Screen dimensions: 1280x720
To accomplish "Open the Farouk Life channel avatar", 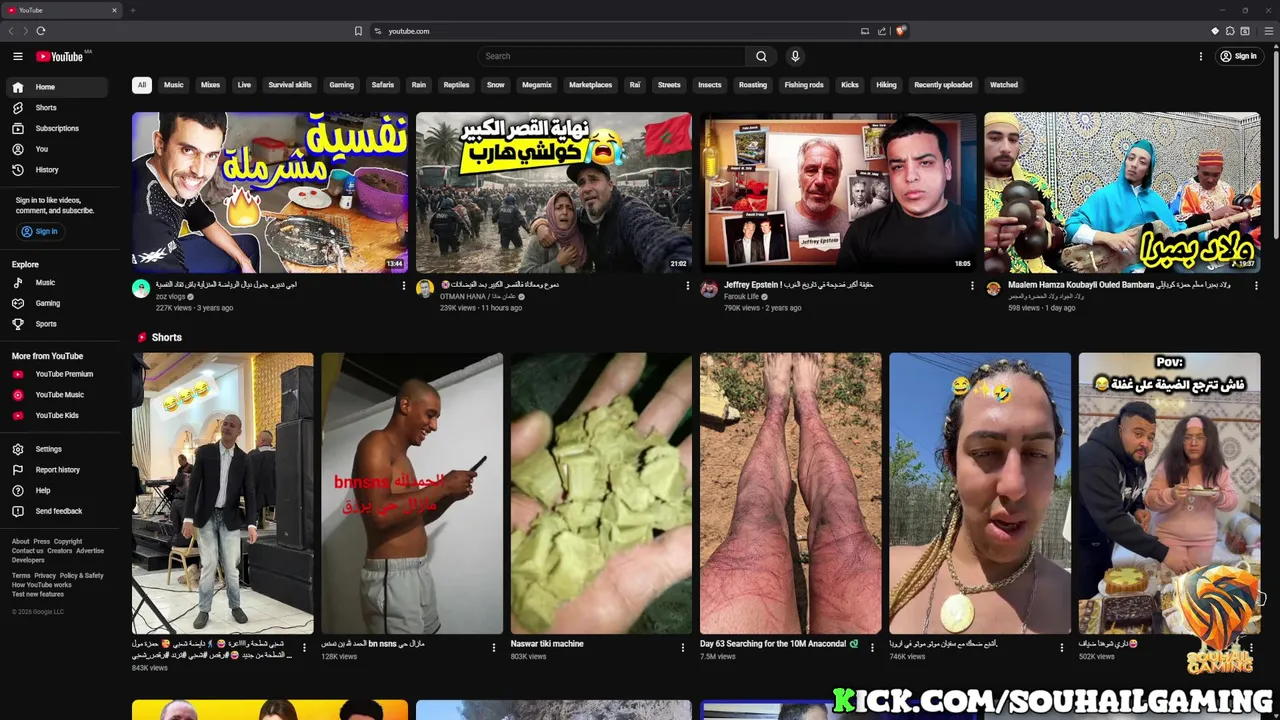I will click(x=709, y=289).
